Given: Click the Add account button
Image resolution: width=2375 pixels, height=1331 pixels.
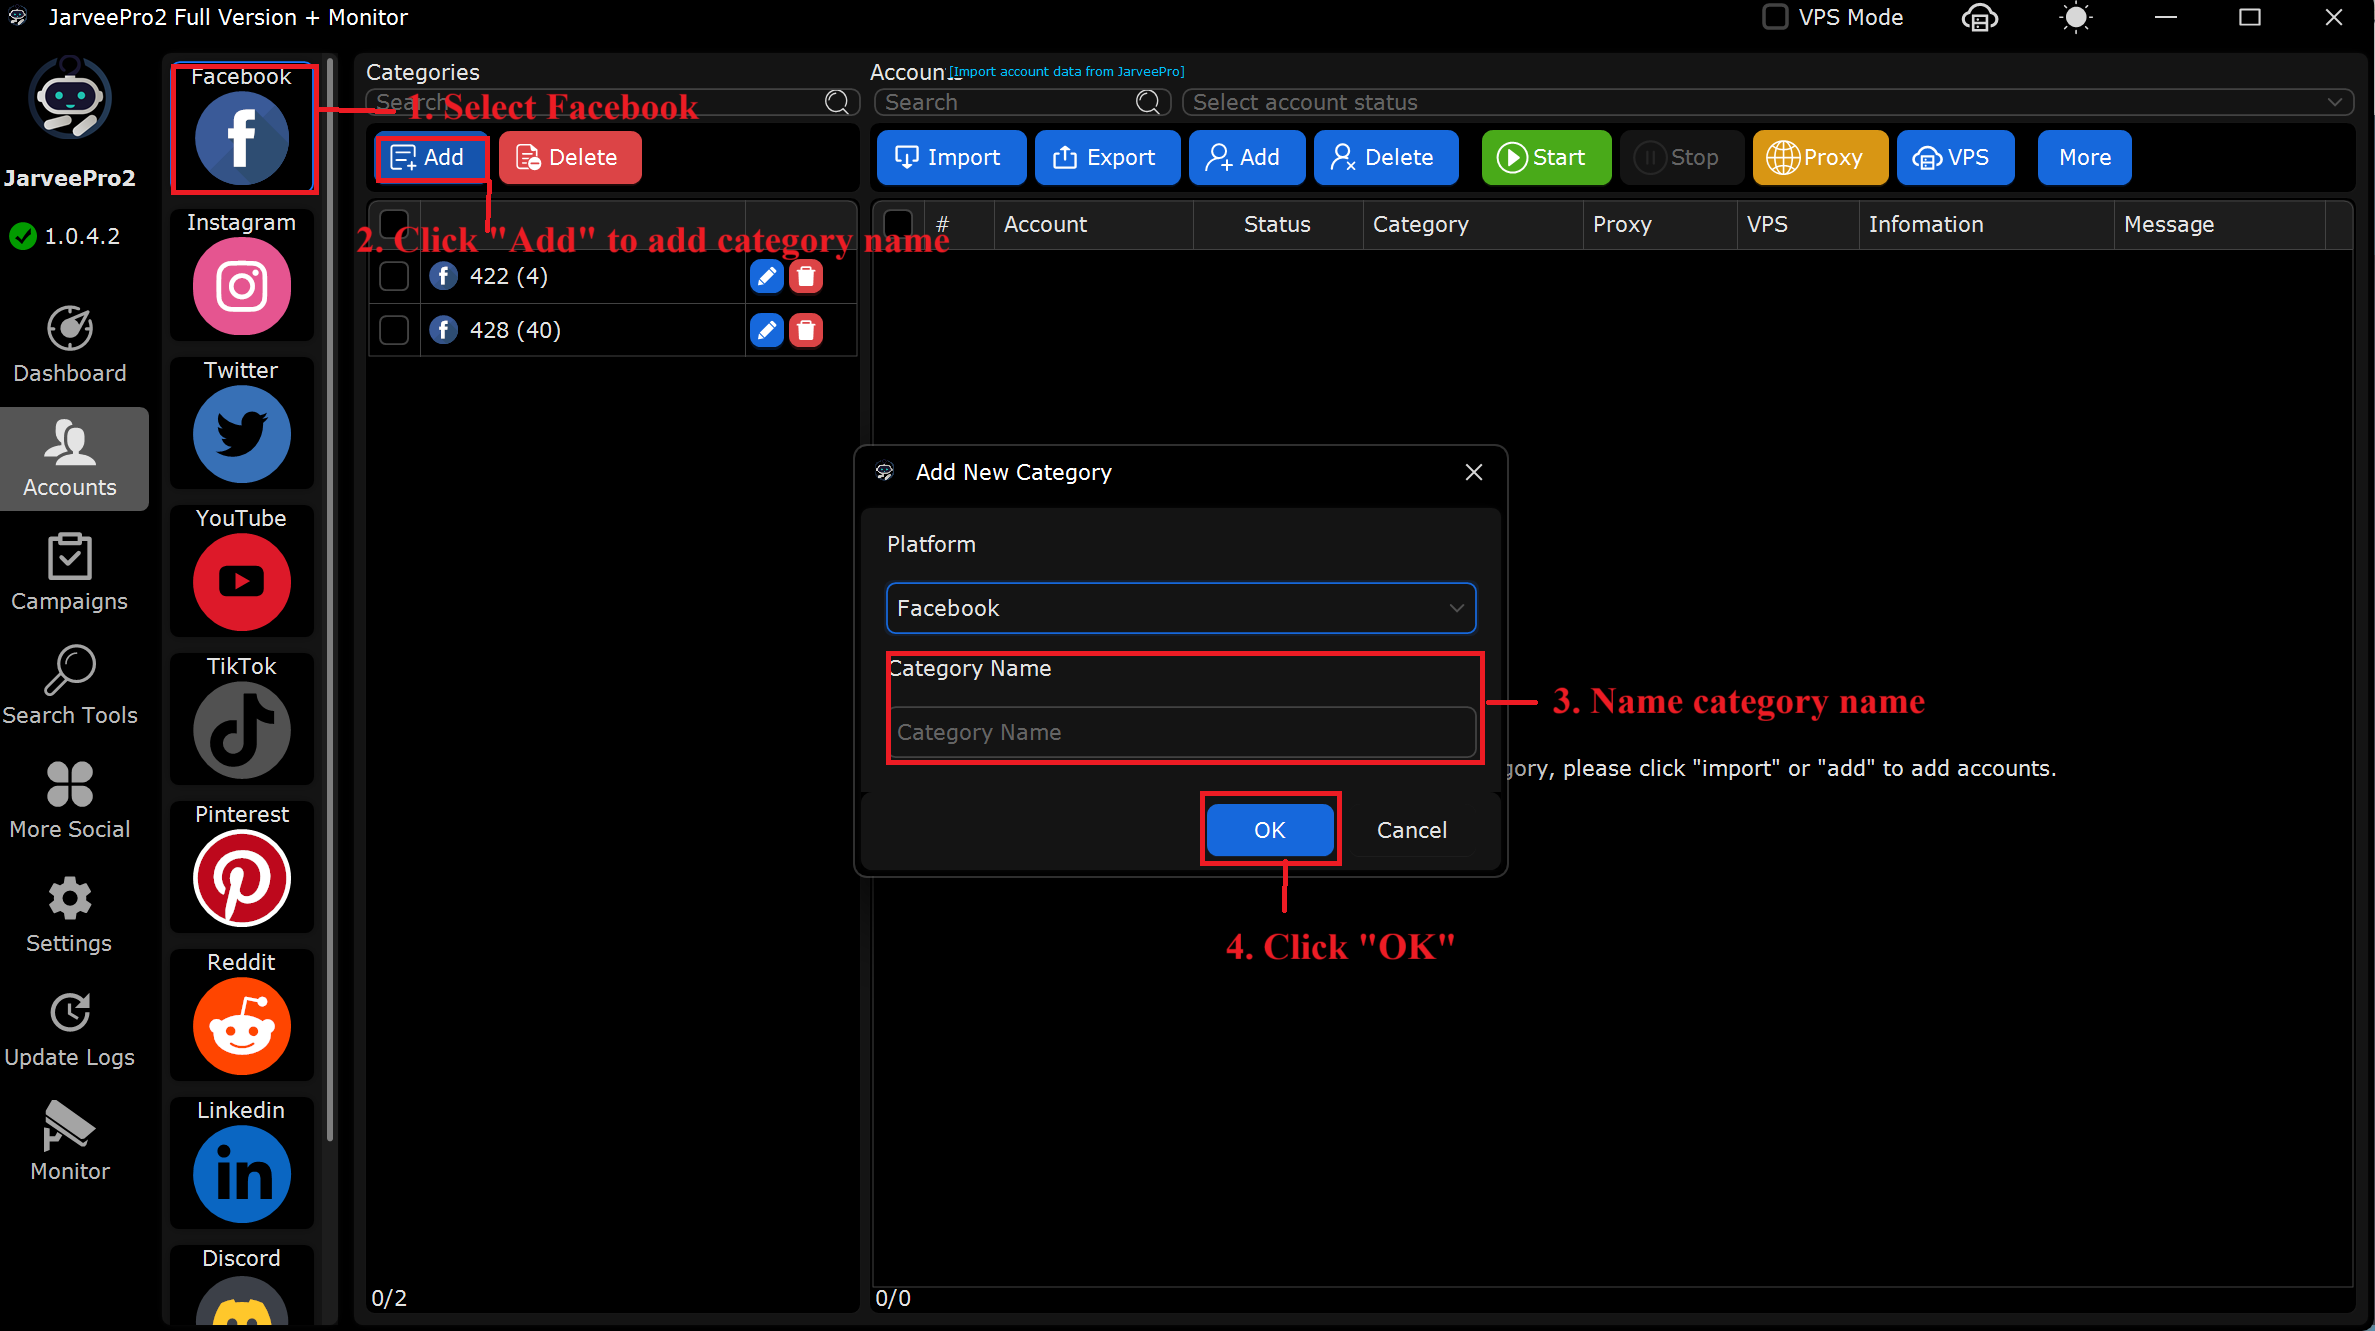Looking at the screenshot, I should pos(1247,157).
